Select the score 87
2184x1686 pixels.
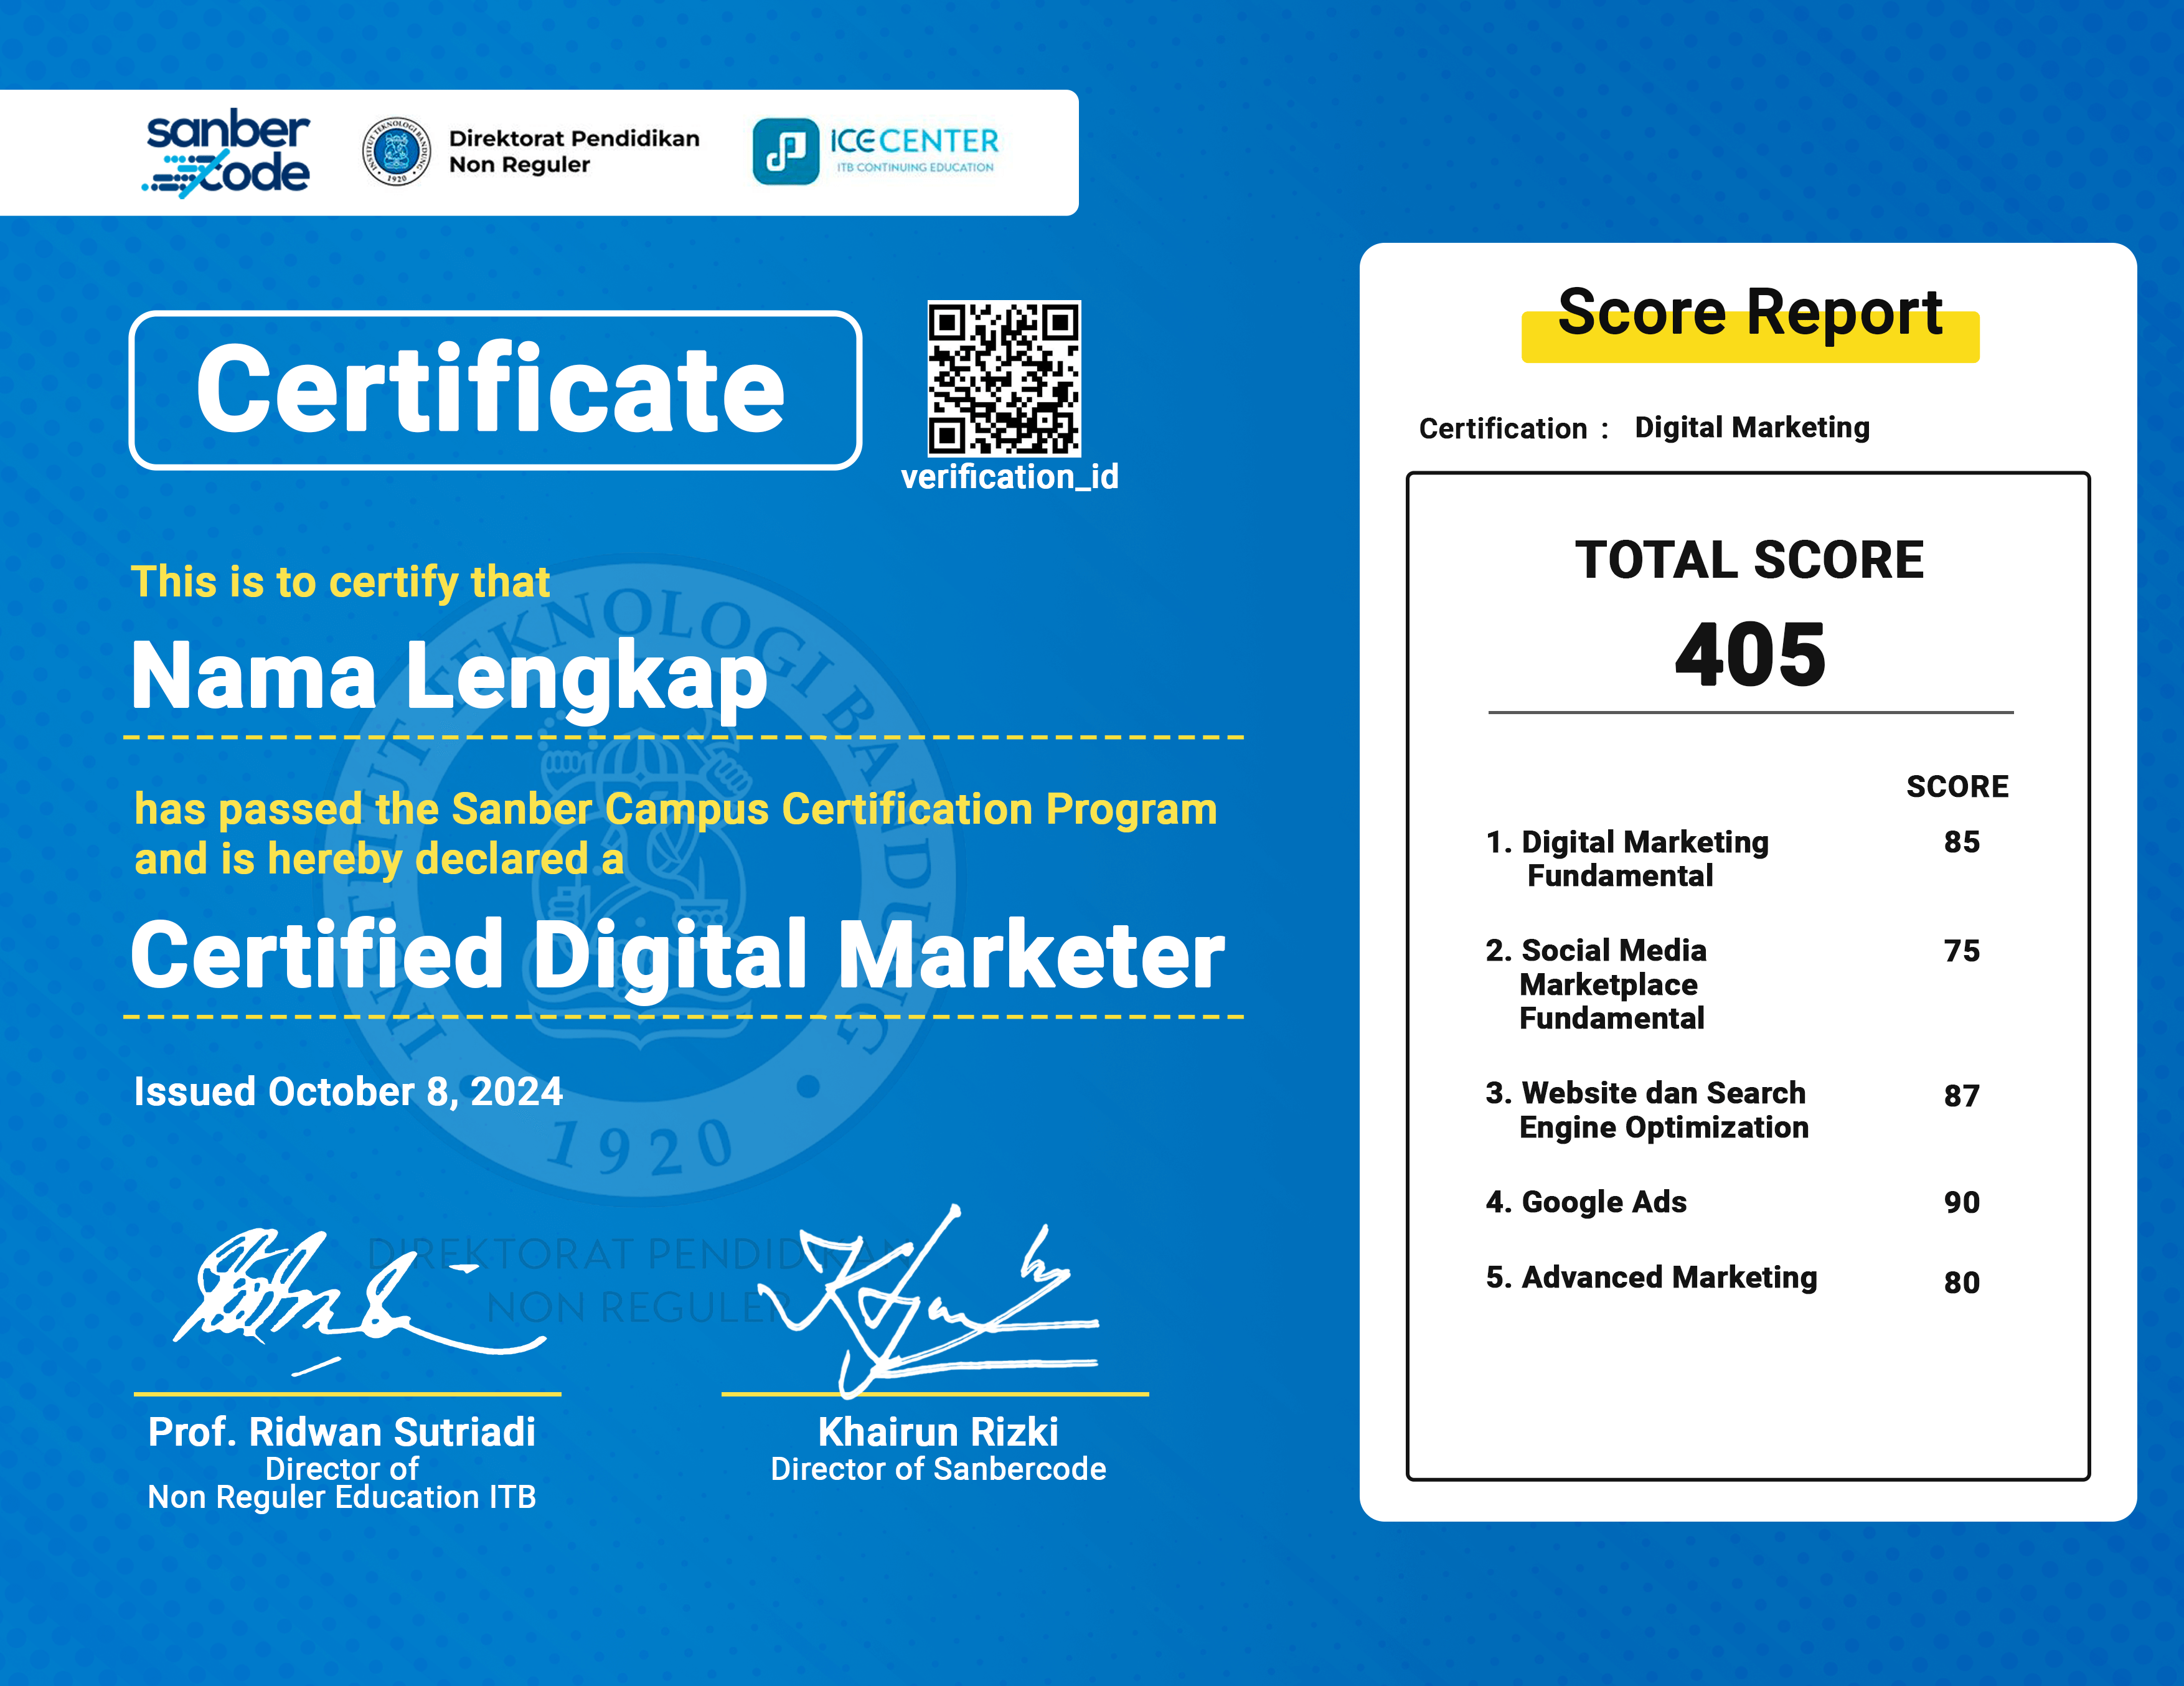pyautogui.click(x=1962, y=1096)
